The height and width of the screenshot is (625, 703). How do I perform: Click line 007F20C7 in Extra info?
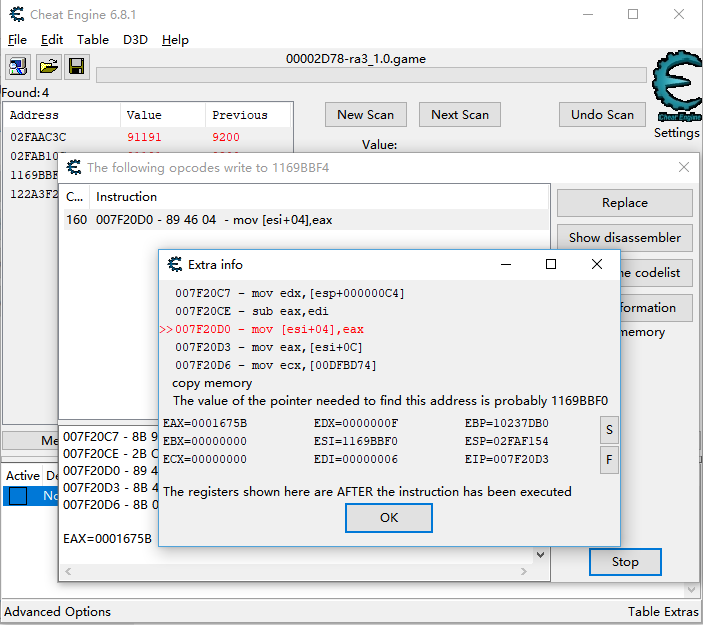click(x=290, y=293)
